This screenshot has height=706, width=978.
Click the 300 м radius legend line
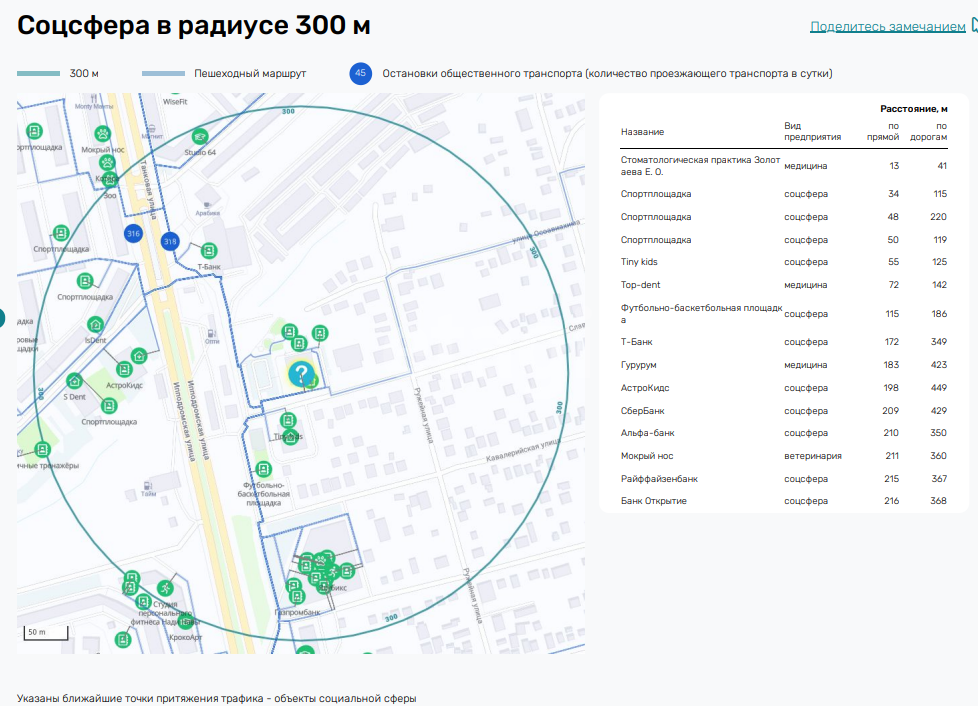click(39, 74)
